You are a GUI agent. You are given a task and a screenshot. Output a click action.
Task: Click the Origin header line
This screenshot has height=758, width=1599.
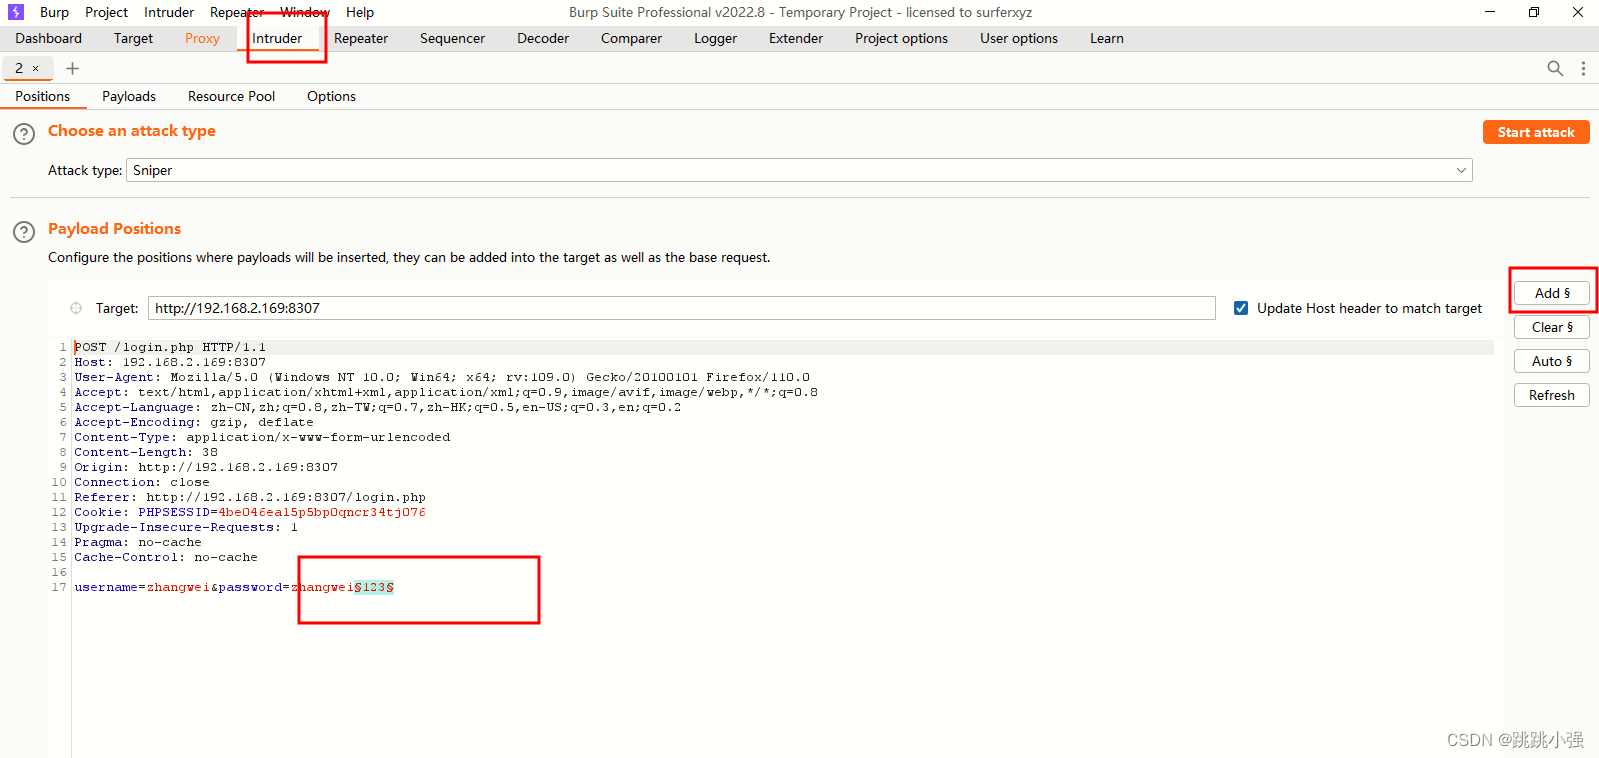pos(206,467)
